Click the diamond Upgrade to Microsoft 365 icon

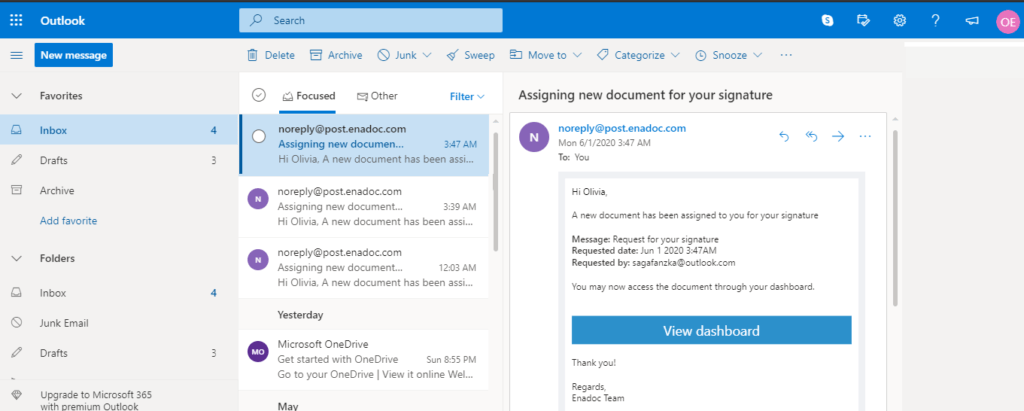tap(16, 395)
